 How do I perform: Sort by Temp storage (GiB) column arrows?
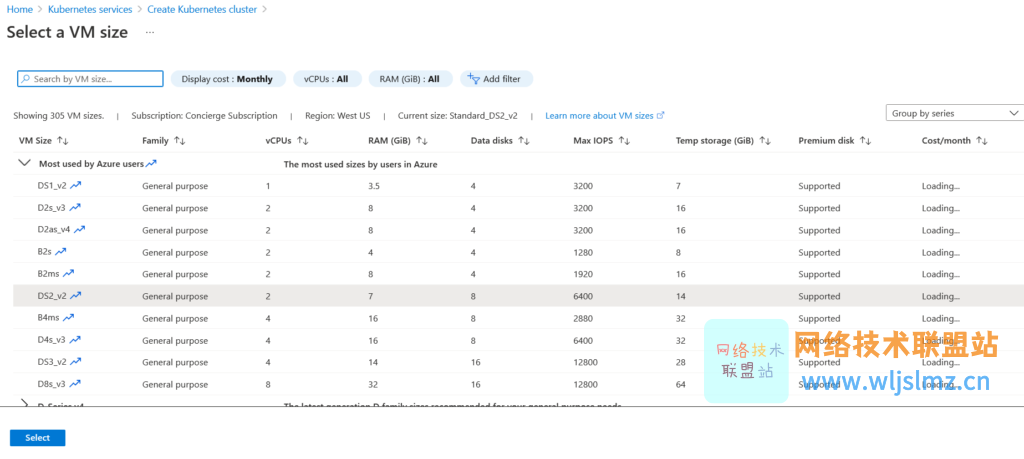(765, 140)
